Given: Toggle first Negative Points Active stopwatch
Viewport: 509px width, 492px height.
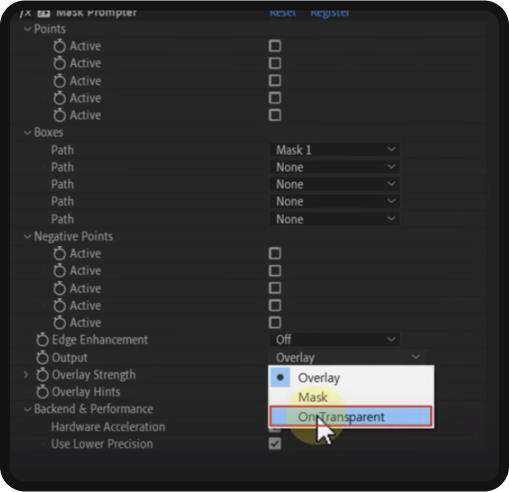Looking at the screenshot, I should [60, 253].
